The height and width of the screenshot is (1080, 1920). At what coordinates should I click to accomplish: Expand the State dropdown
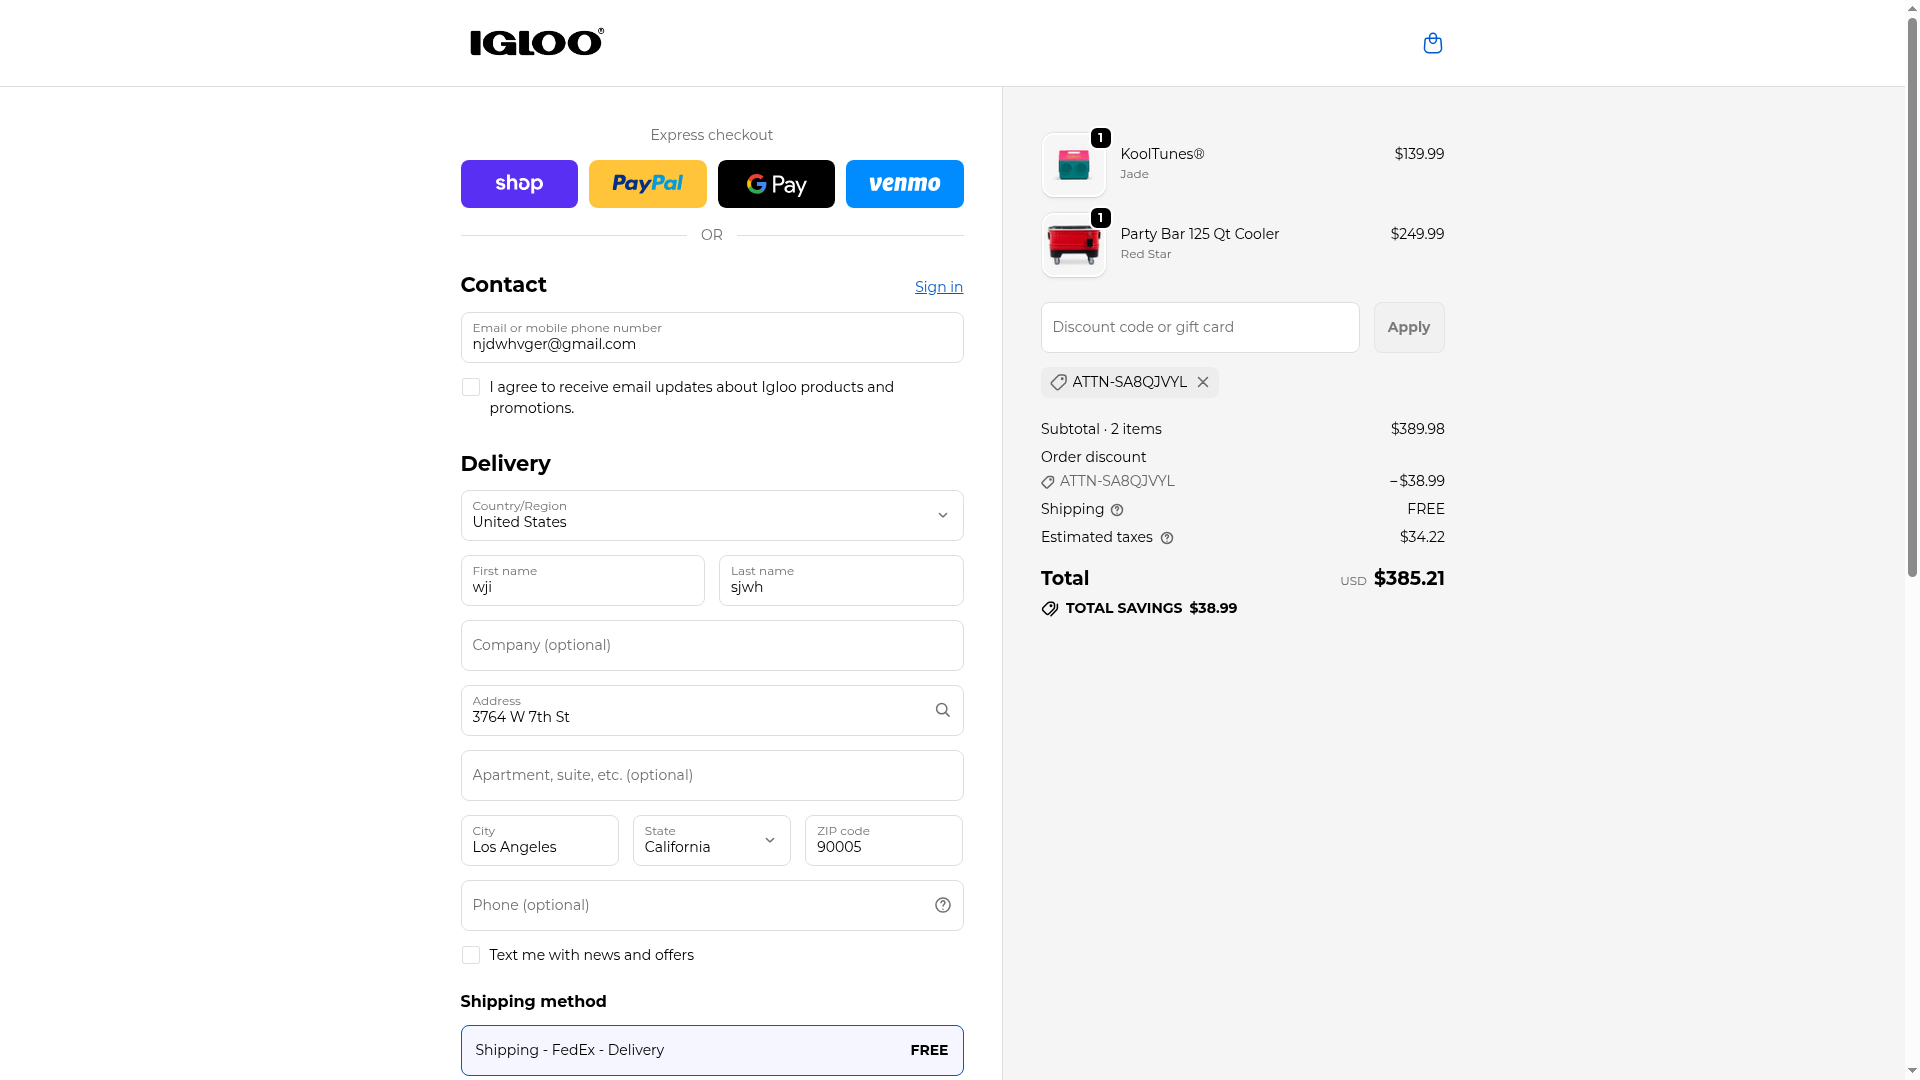[711, 840]
